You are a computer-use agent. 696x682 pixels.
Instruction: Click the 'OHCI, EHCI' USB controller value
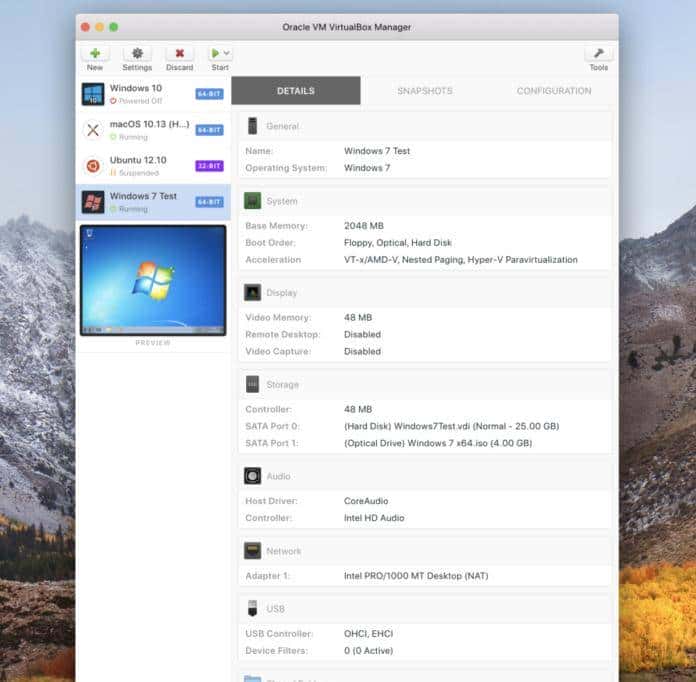click(x=368, y=634)
